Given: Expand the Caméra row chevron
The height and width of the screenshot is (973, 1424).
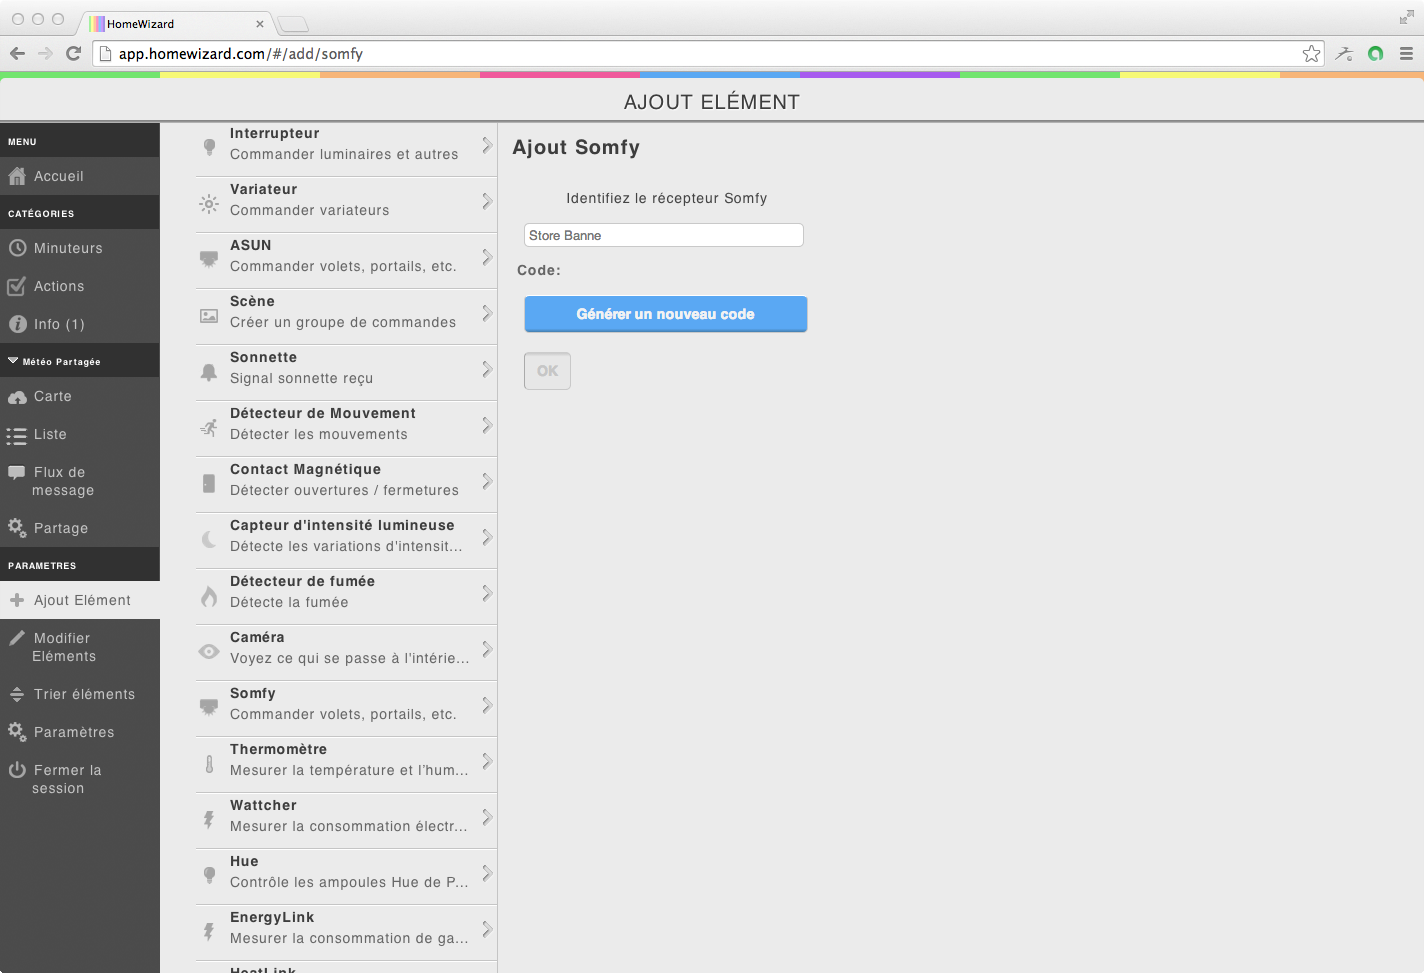Looking at the screenshot, I should (487, 649).
